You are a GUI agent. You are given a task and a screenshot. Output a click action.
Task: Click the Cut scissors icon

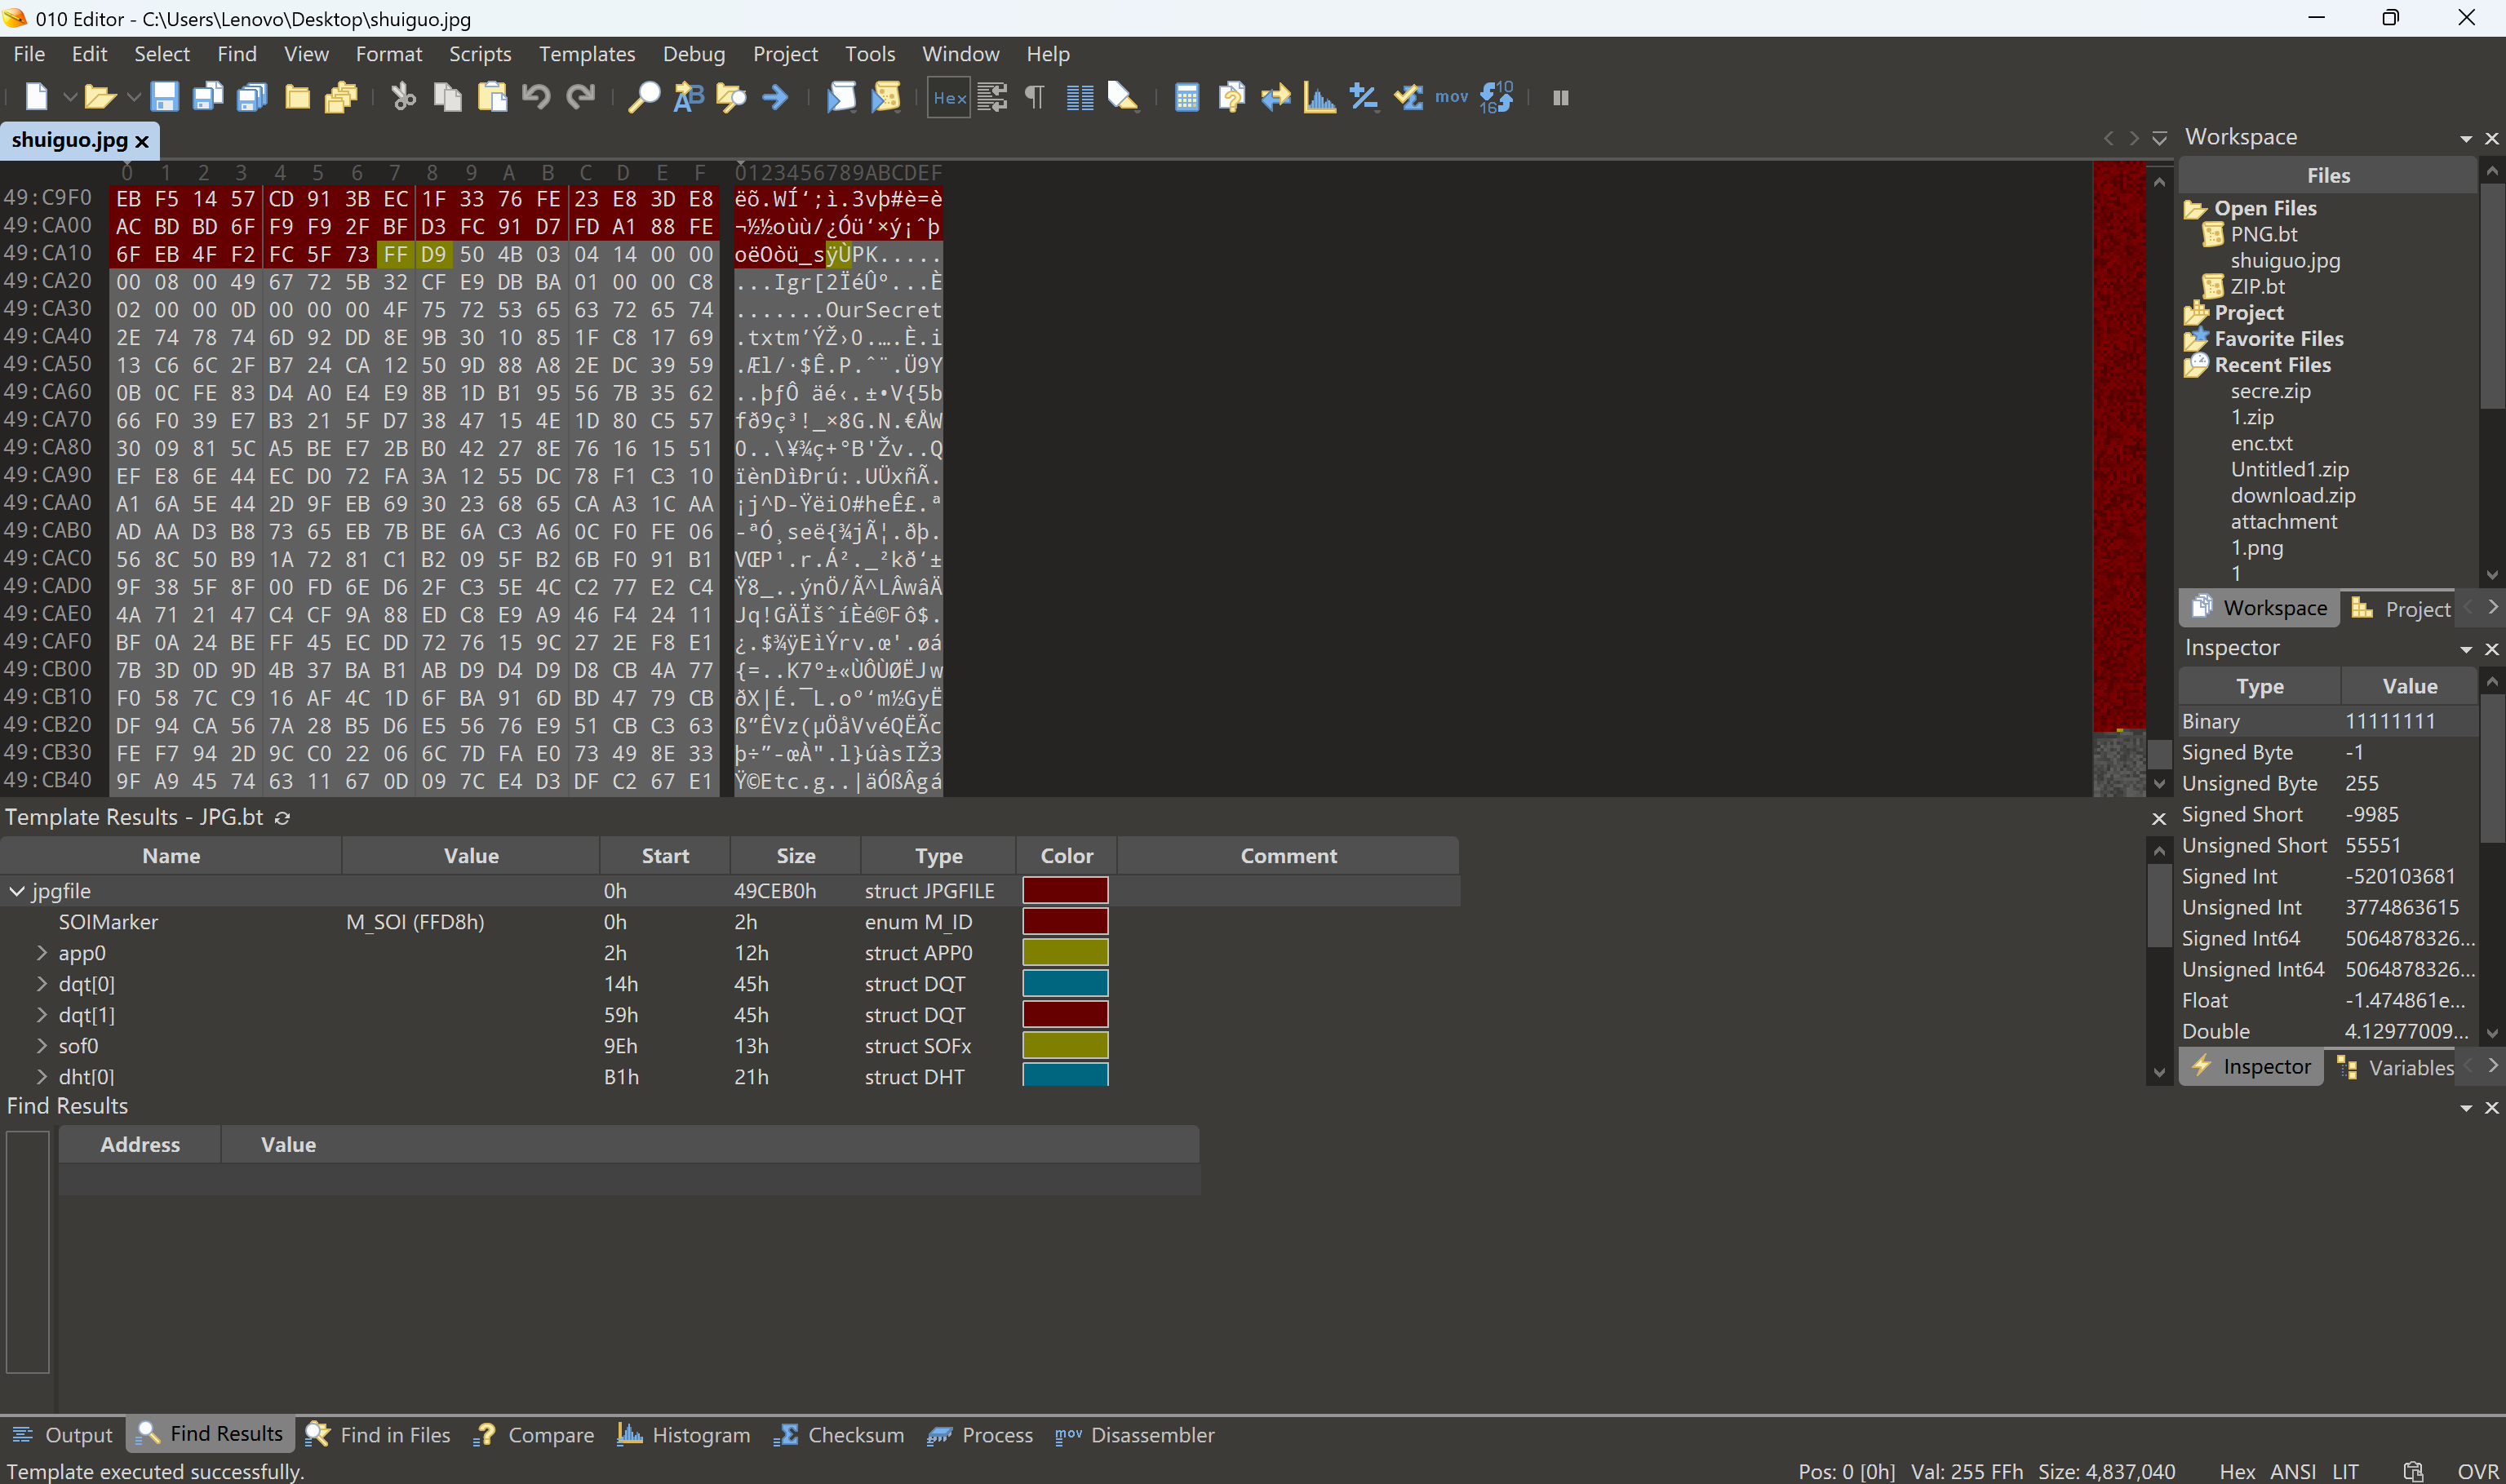coord(403,97)
